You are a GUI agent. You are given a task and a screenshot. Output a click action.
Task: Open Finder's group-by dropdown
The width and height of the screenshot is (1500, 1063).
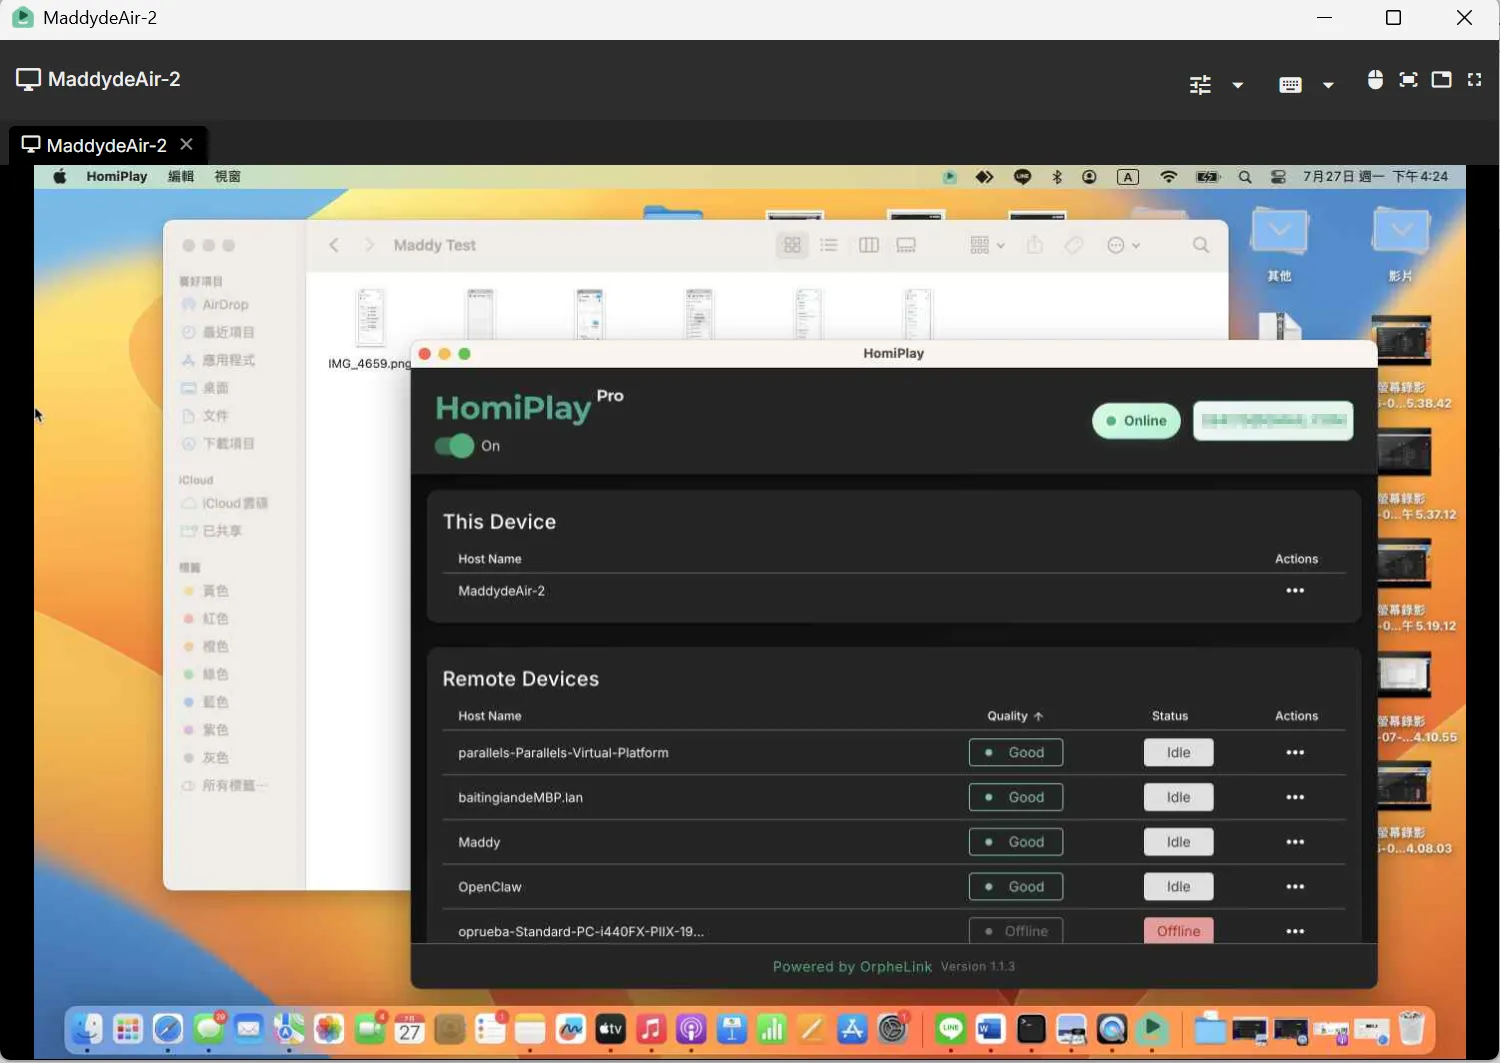(x=987, y=245)
